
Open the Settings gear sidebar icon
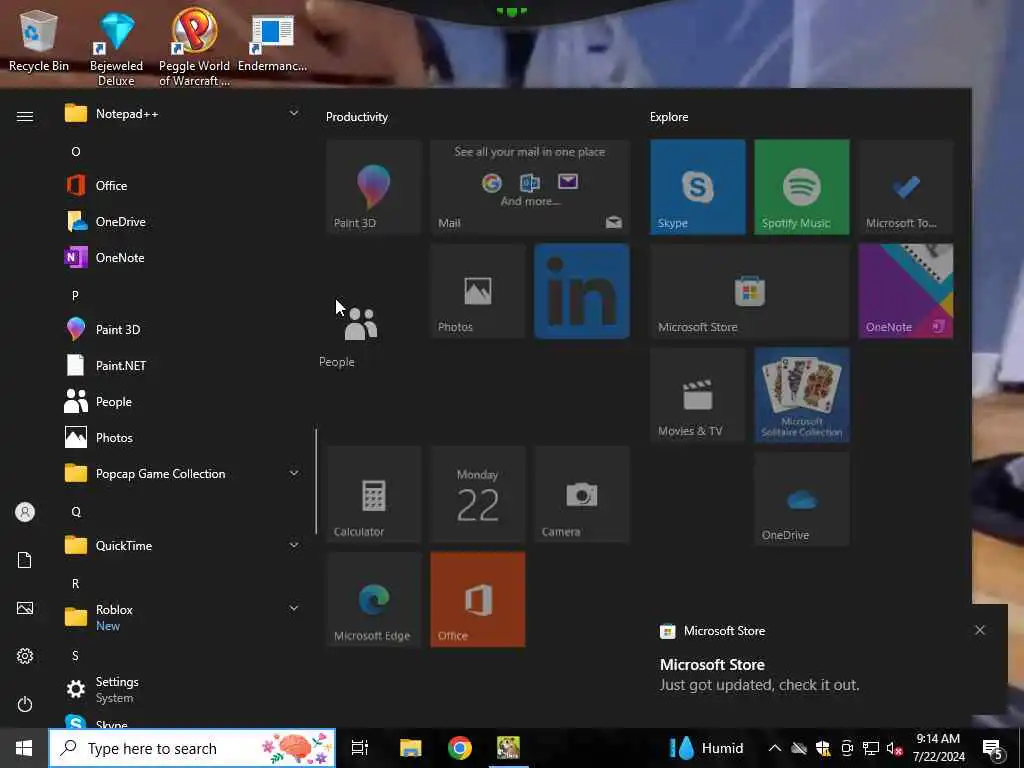tap(25, 656)
